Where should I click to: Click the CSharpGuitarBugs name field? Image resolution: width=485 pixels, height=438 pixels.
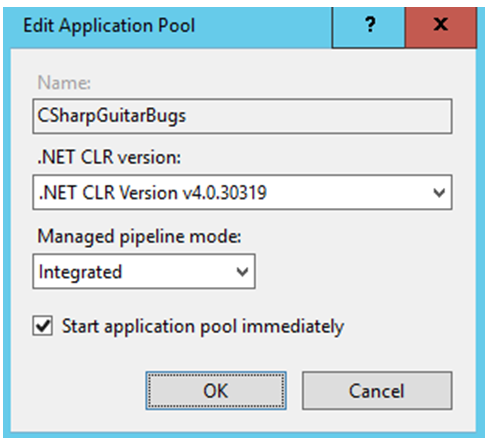(242, 116)
